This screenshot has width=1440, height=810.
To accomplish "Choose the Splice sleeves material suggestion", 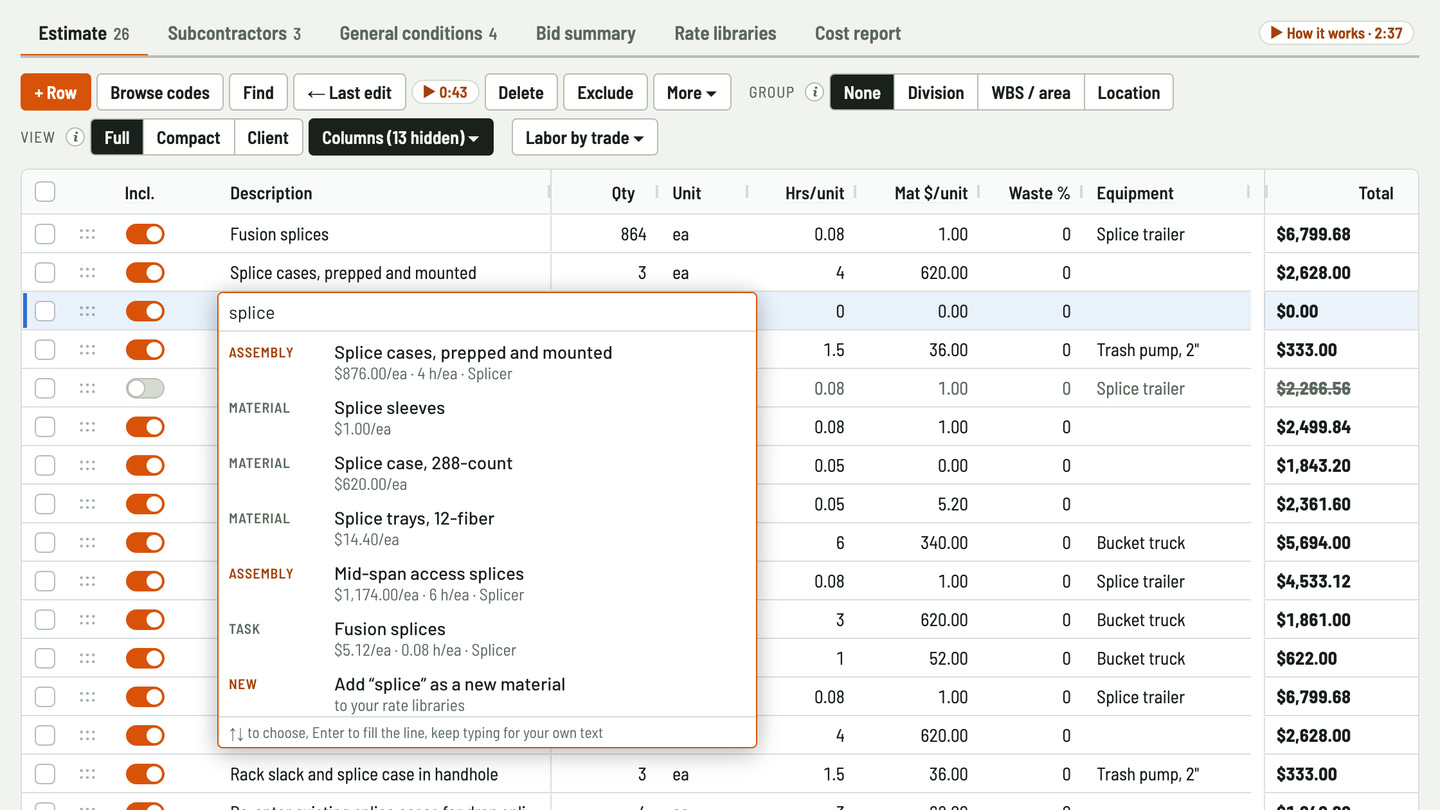I will 487,417.
